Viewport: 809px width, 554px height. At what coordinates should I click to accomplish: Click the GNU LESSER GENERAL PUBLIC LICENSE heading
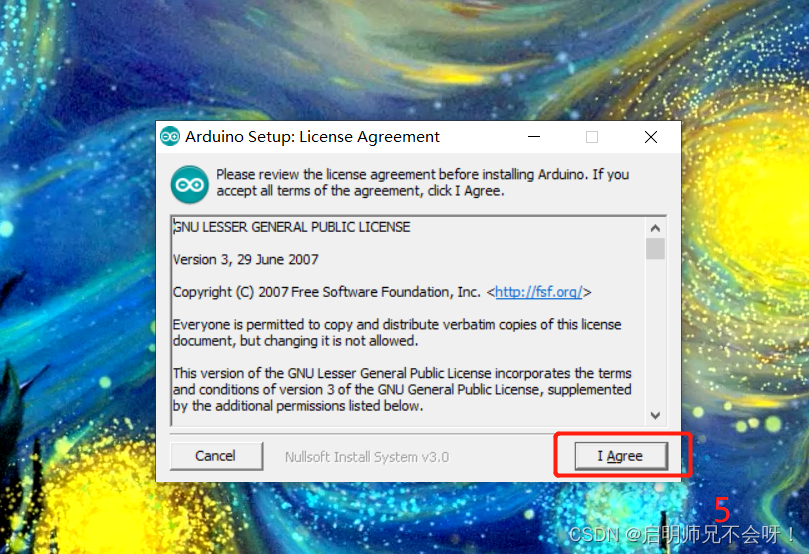coord(292,227)
